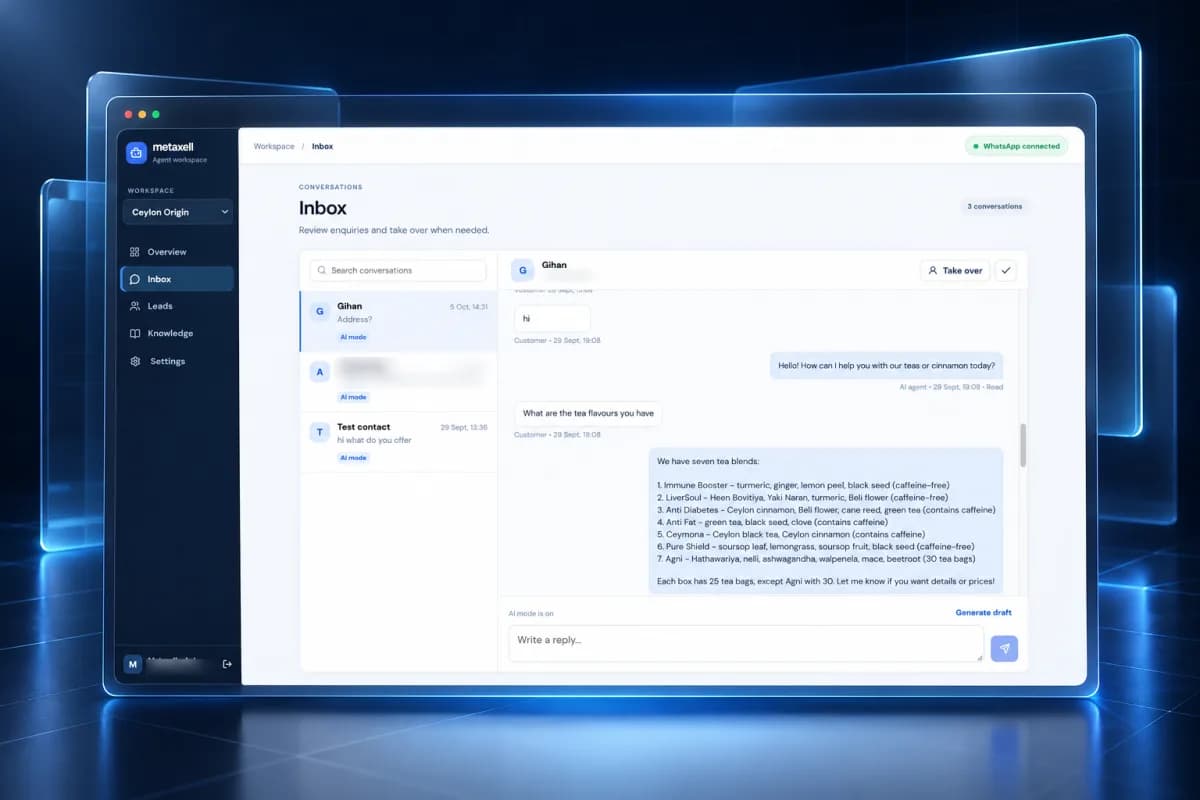Click the WhatsApp connected status badge
1200x800 pixels.
(x=1016, y=146)
